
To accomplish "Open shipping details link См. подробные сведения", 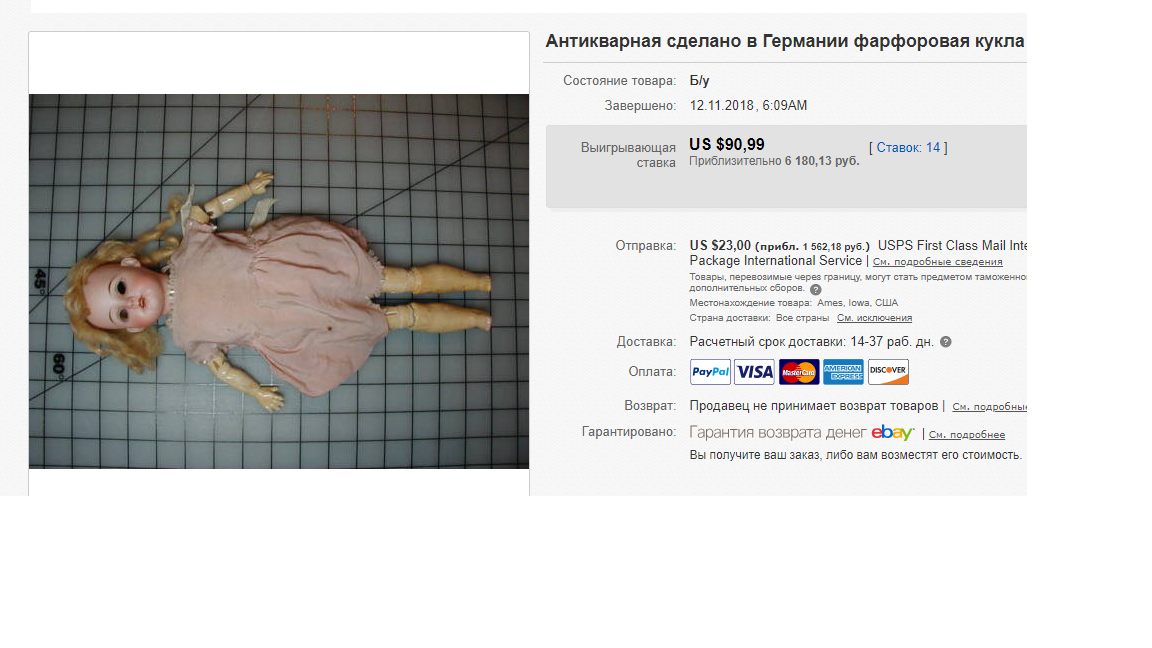I will tap(937, 262).
